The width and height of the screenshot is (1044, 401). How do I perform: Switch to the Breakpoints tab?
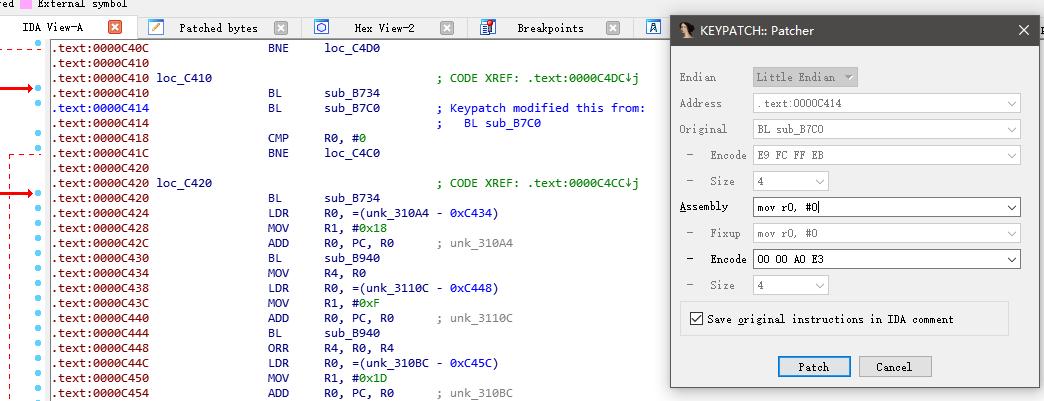tap(550, 28)
